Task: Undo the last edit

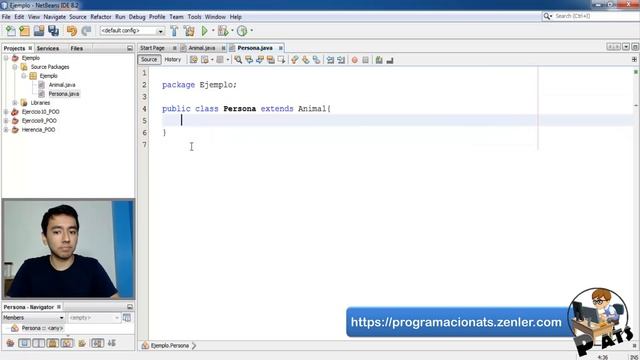Action: pyautogui.click(x=72, y=31)
